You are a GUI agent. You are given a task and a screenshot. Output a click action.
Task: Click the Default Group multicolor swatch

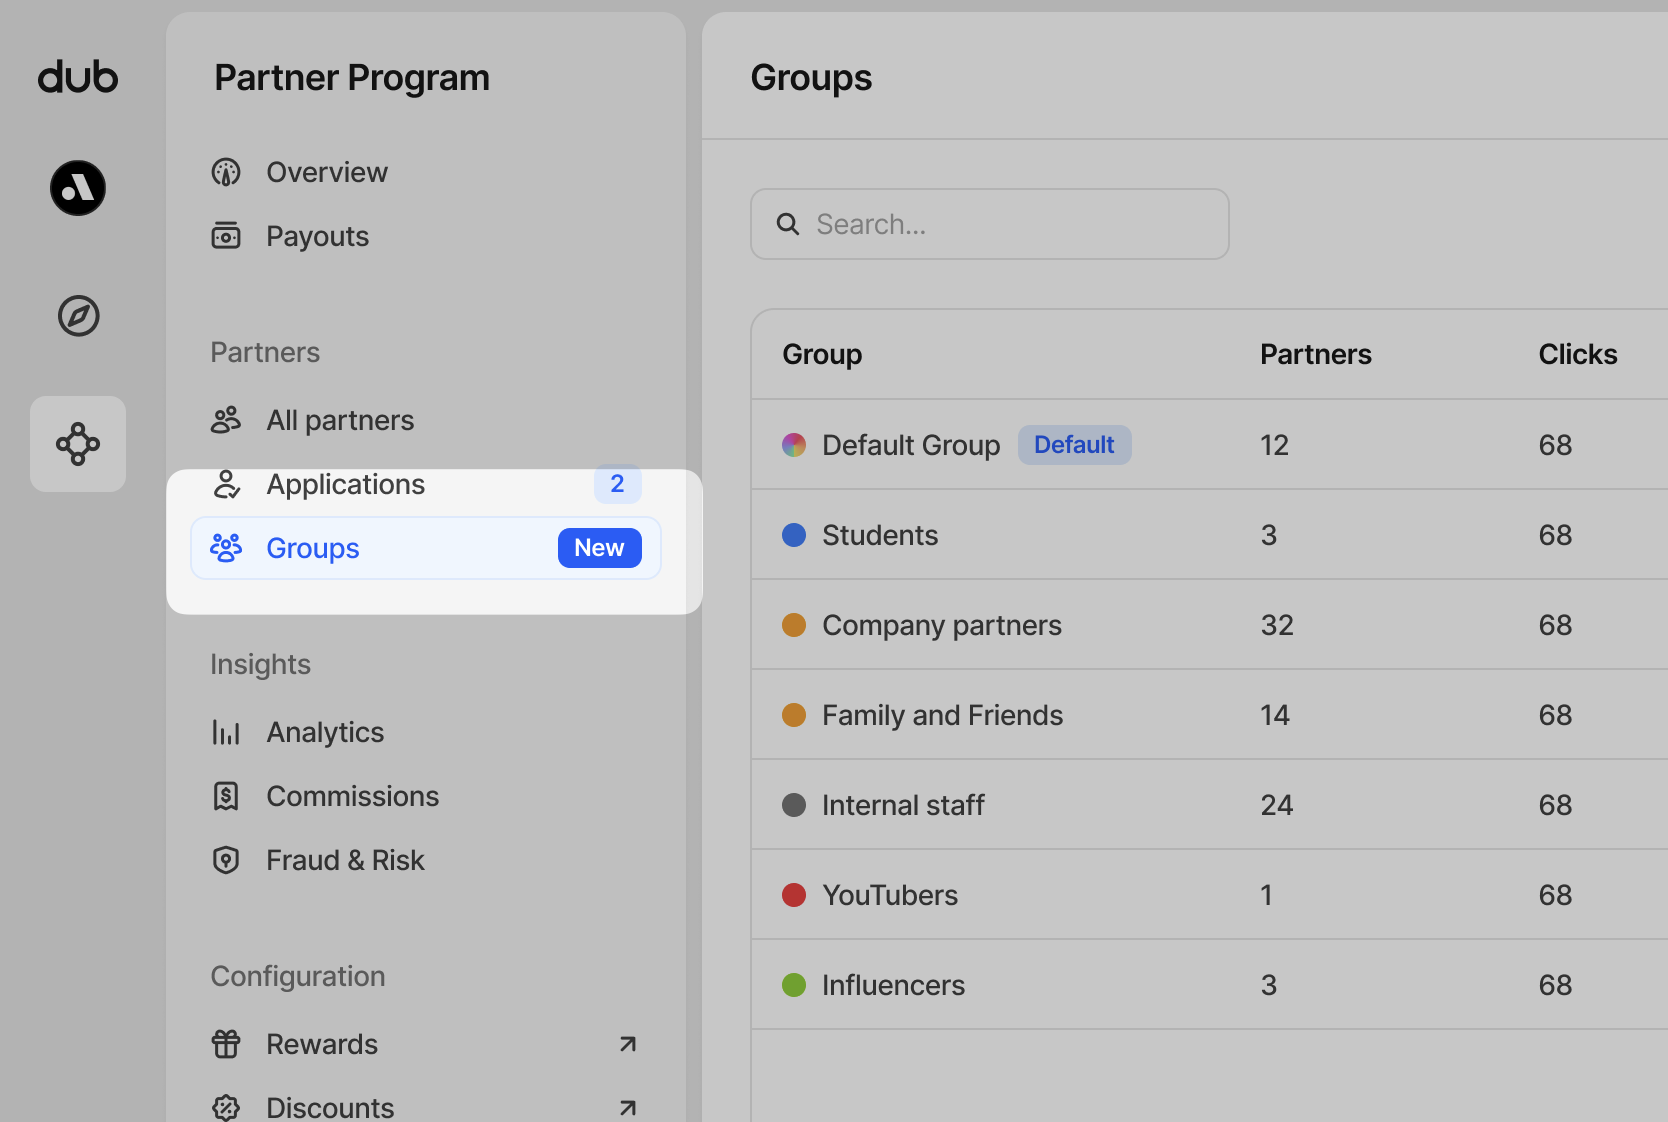point(794,445)
